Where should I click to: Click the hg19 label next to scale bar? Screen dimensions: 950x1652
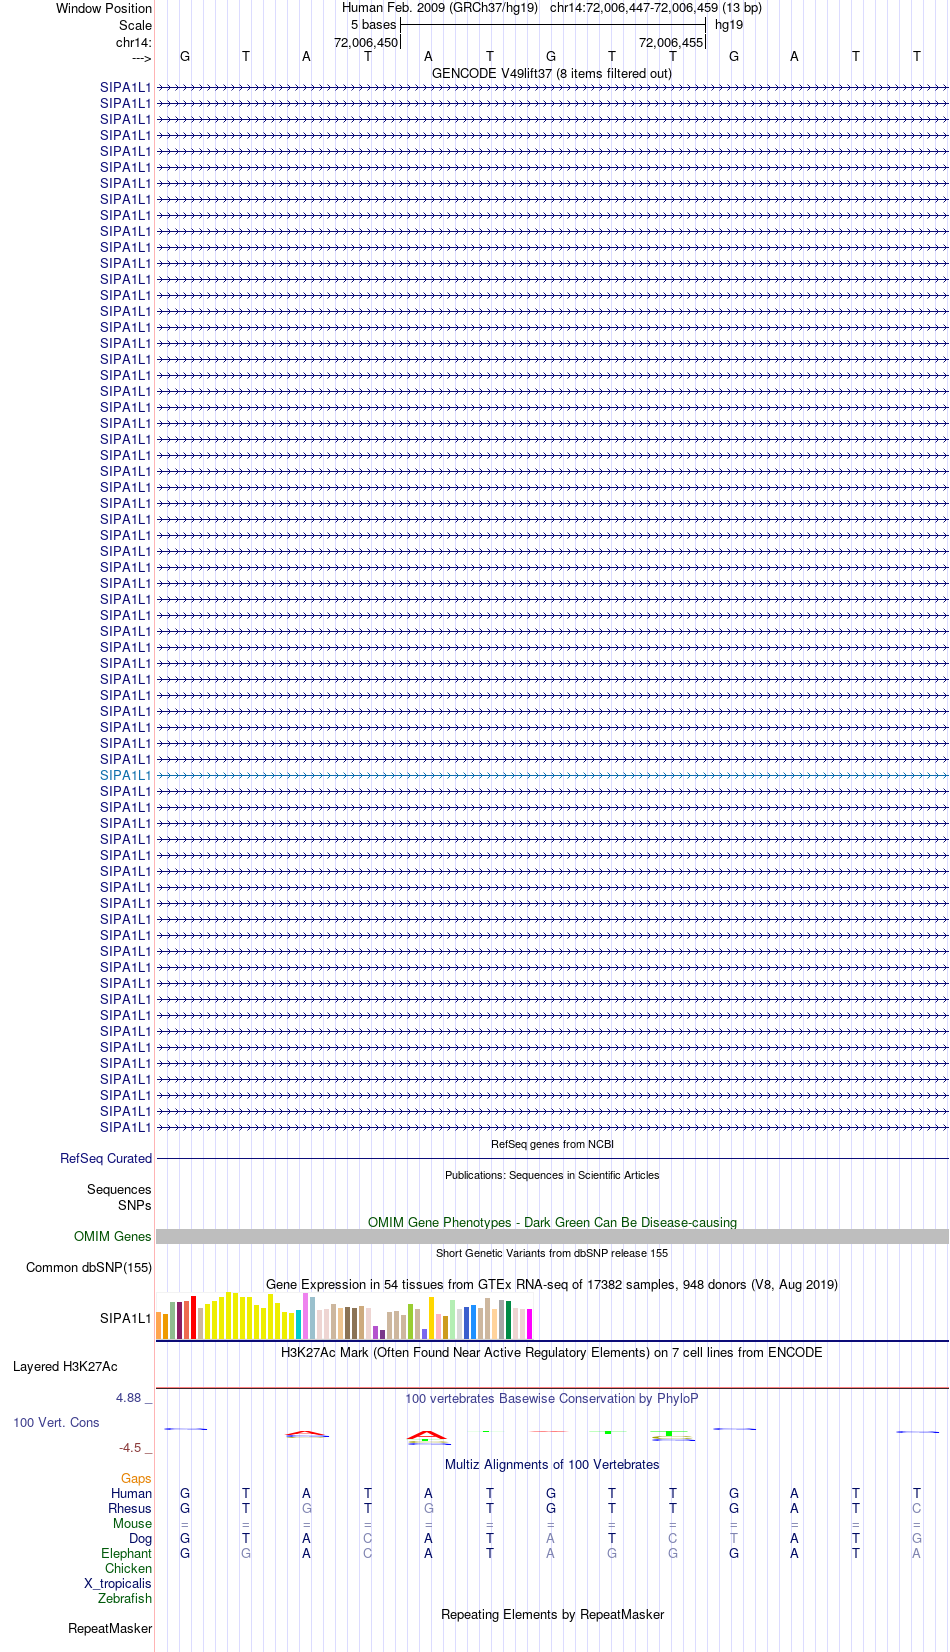click(729, 25)
